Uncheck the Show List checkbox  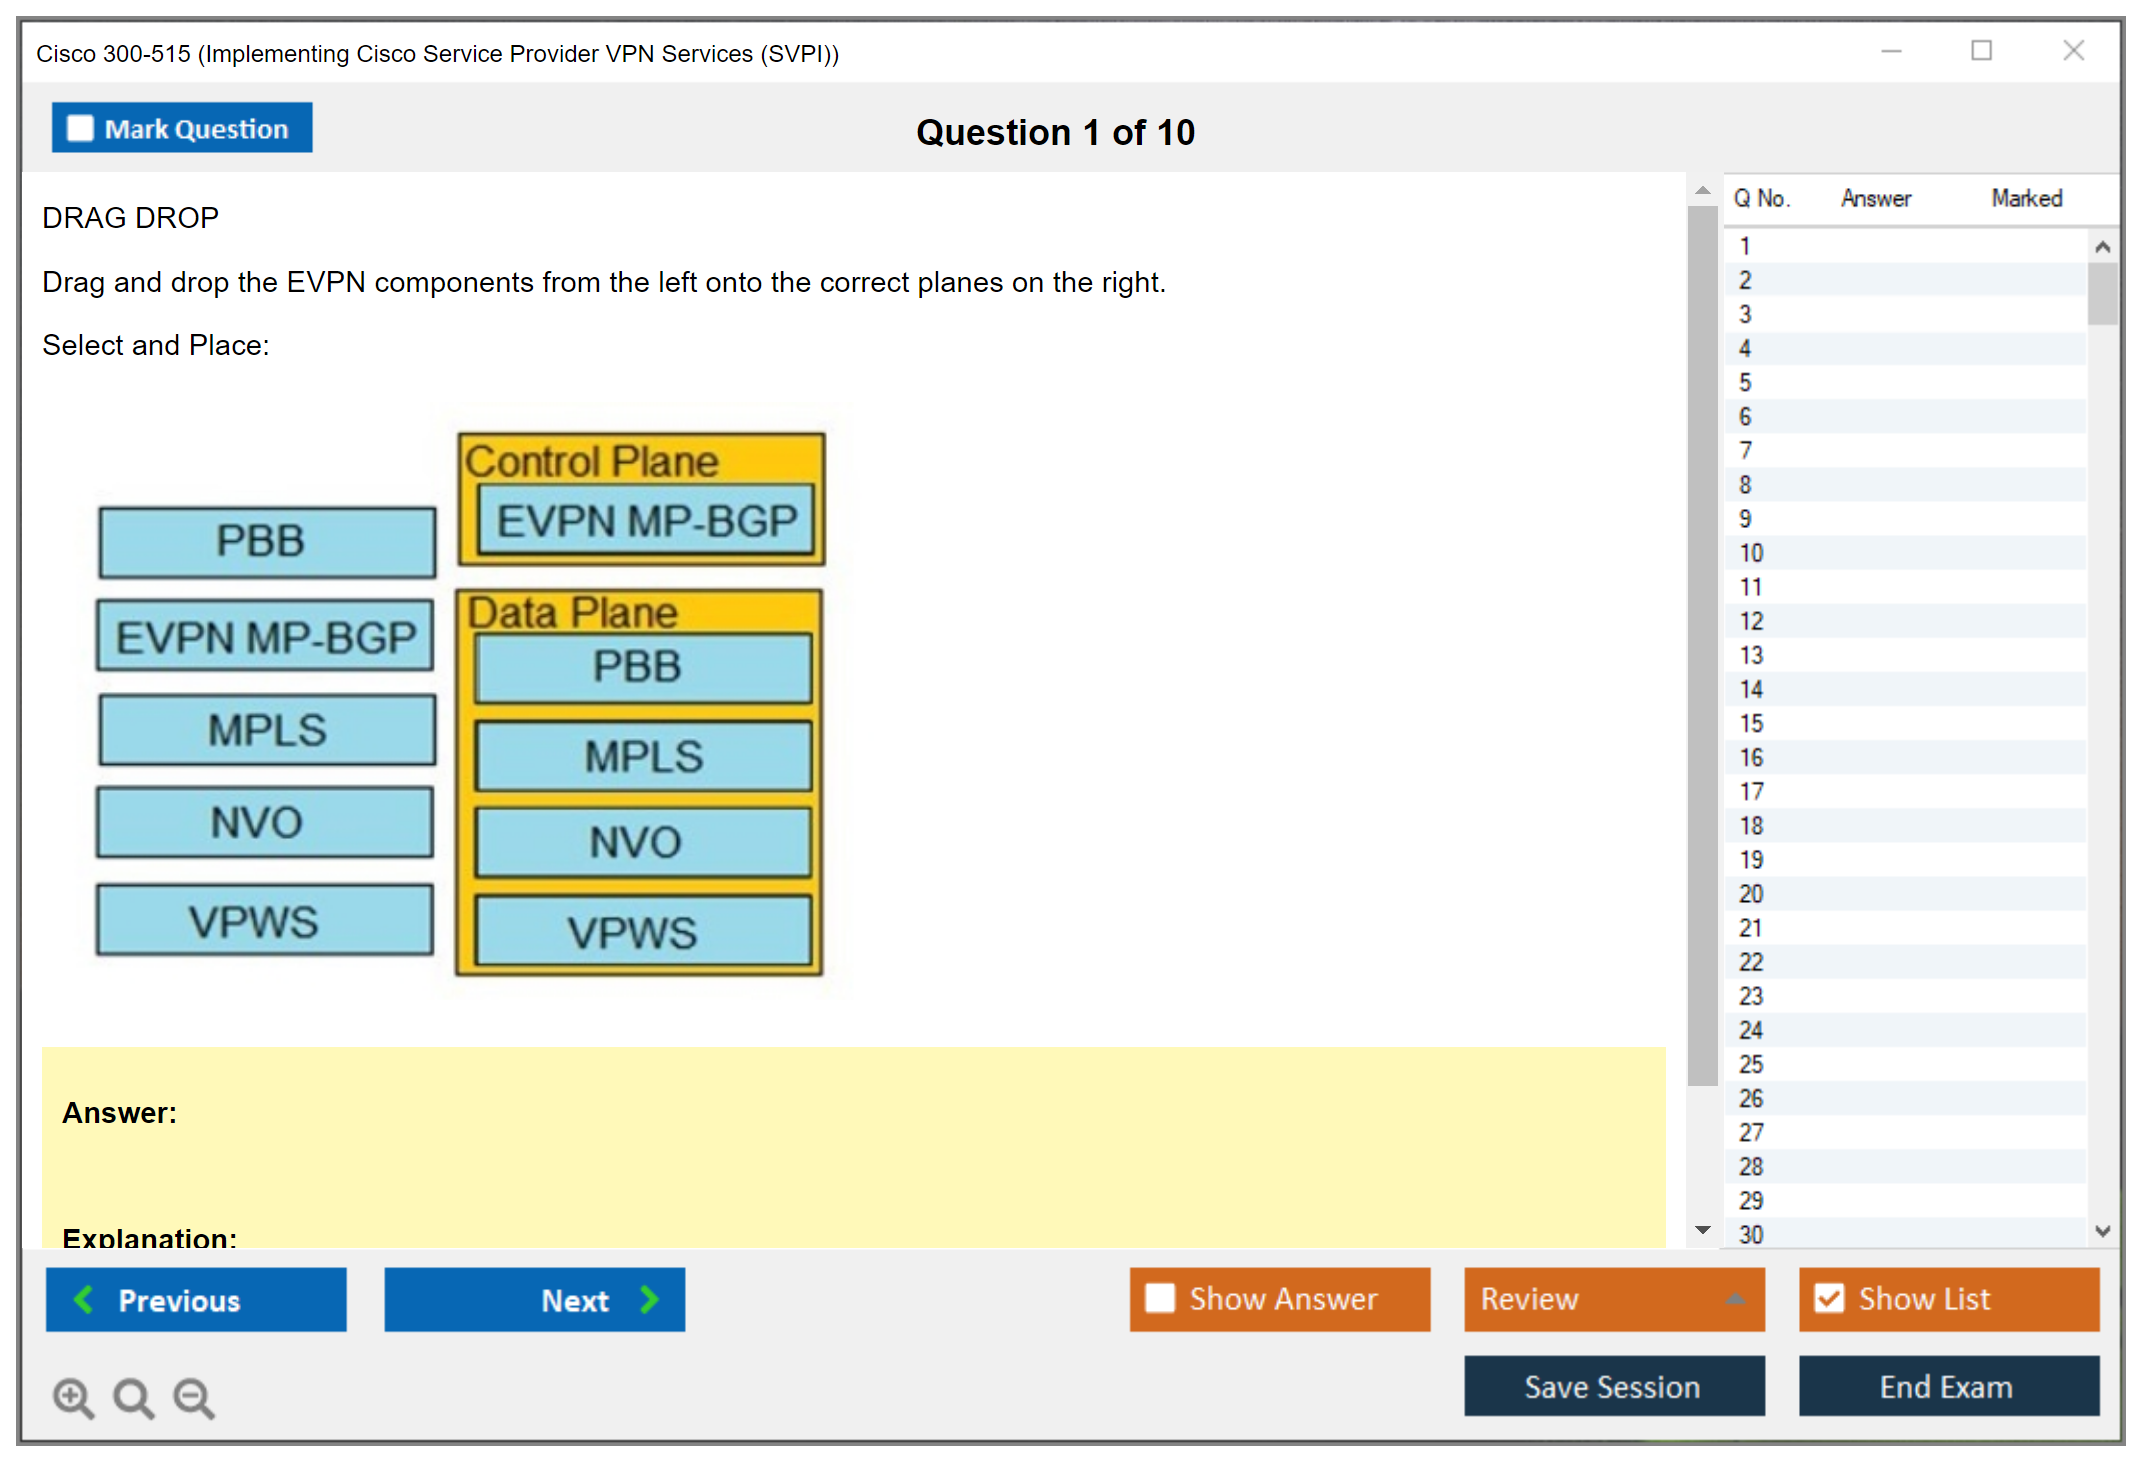pyautogui.click(x=1829, y=1298)
